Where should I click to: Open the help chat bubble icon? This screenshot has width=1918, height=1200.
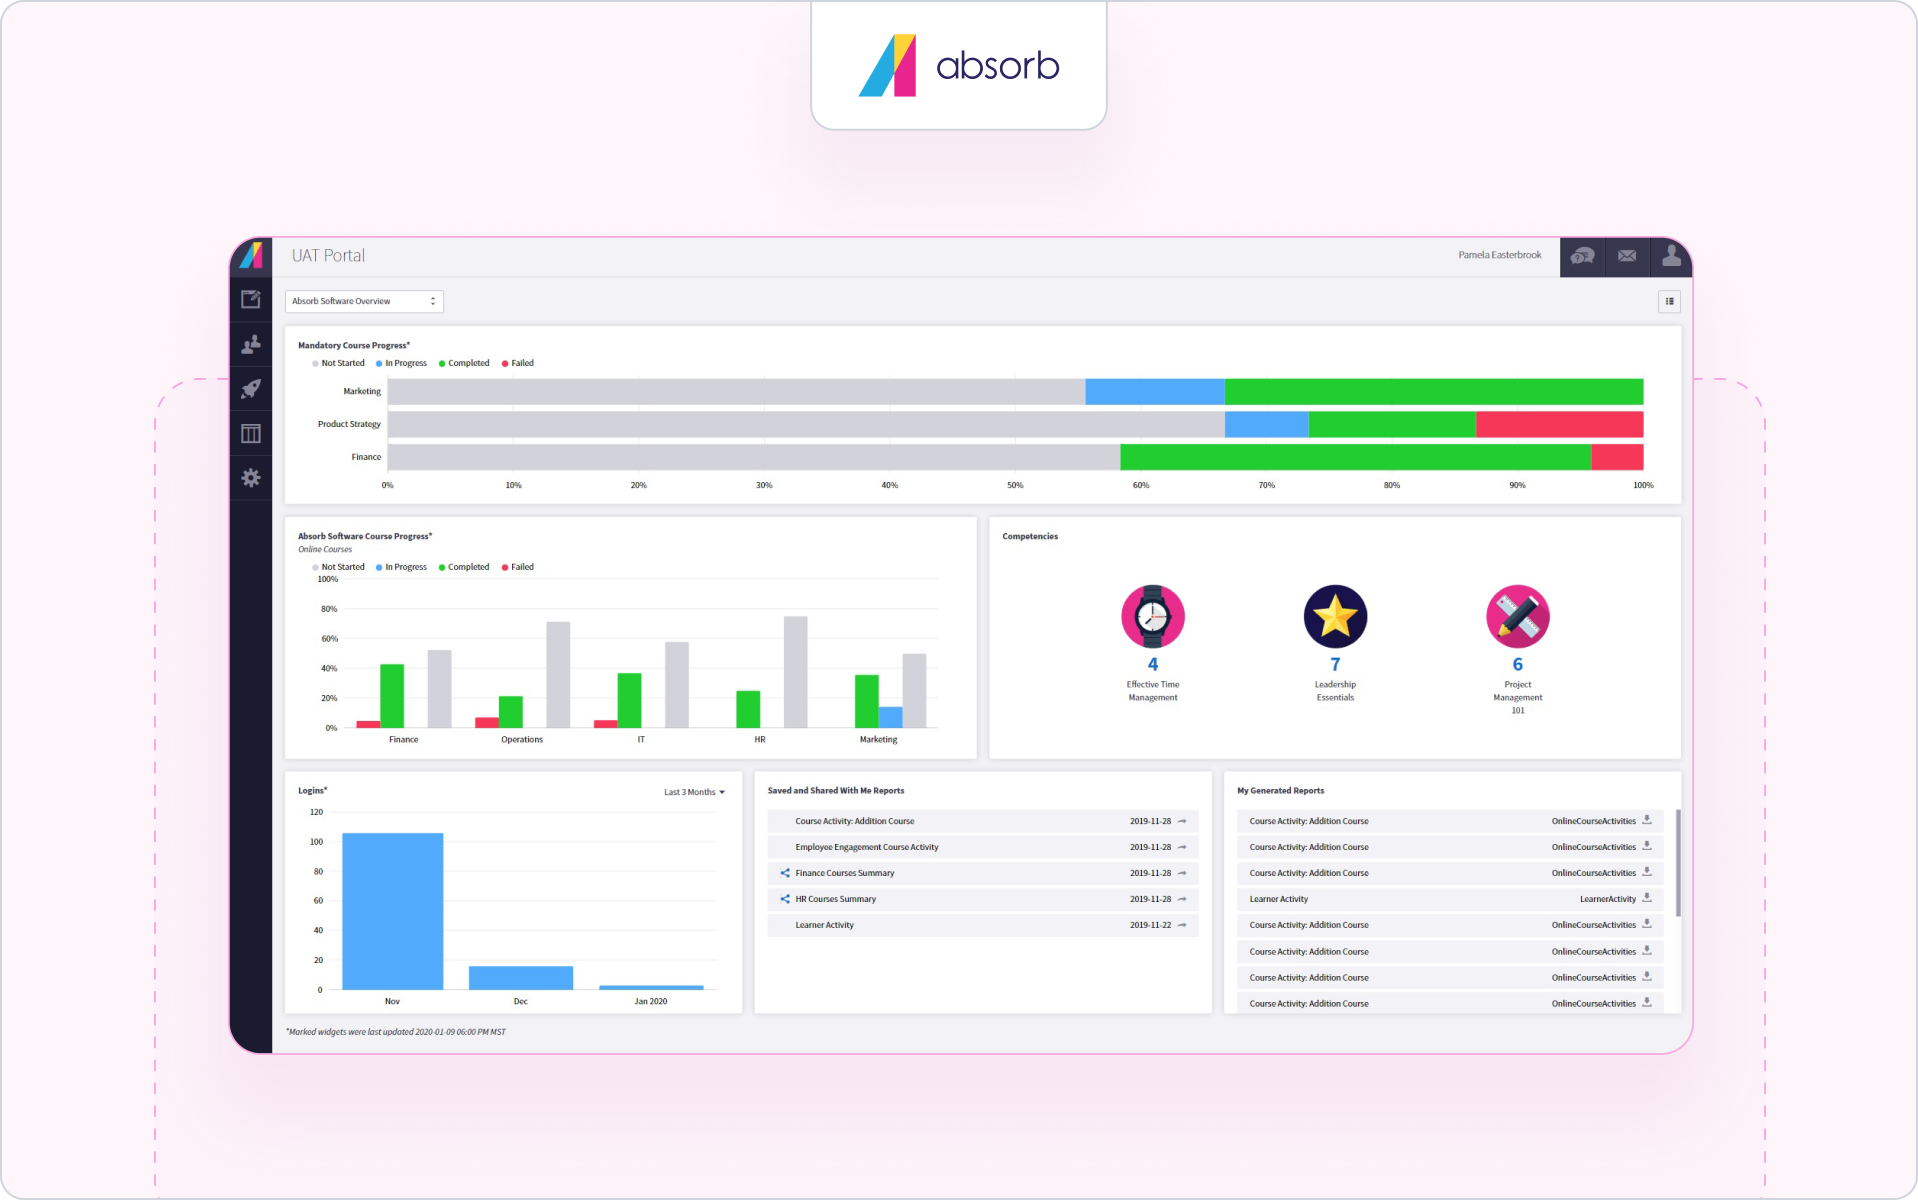point(1582,256)
